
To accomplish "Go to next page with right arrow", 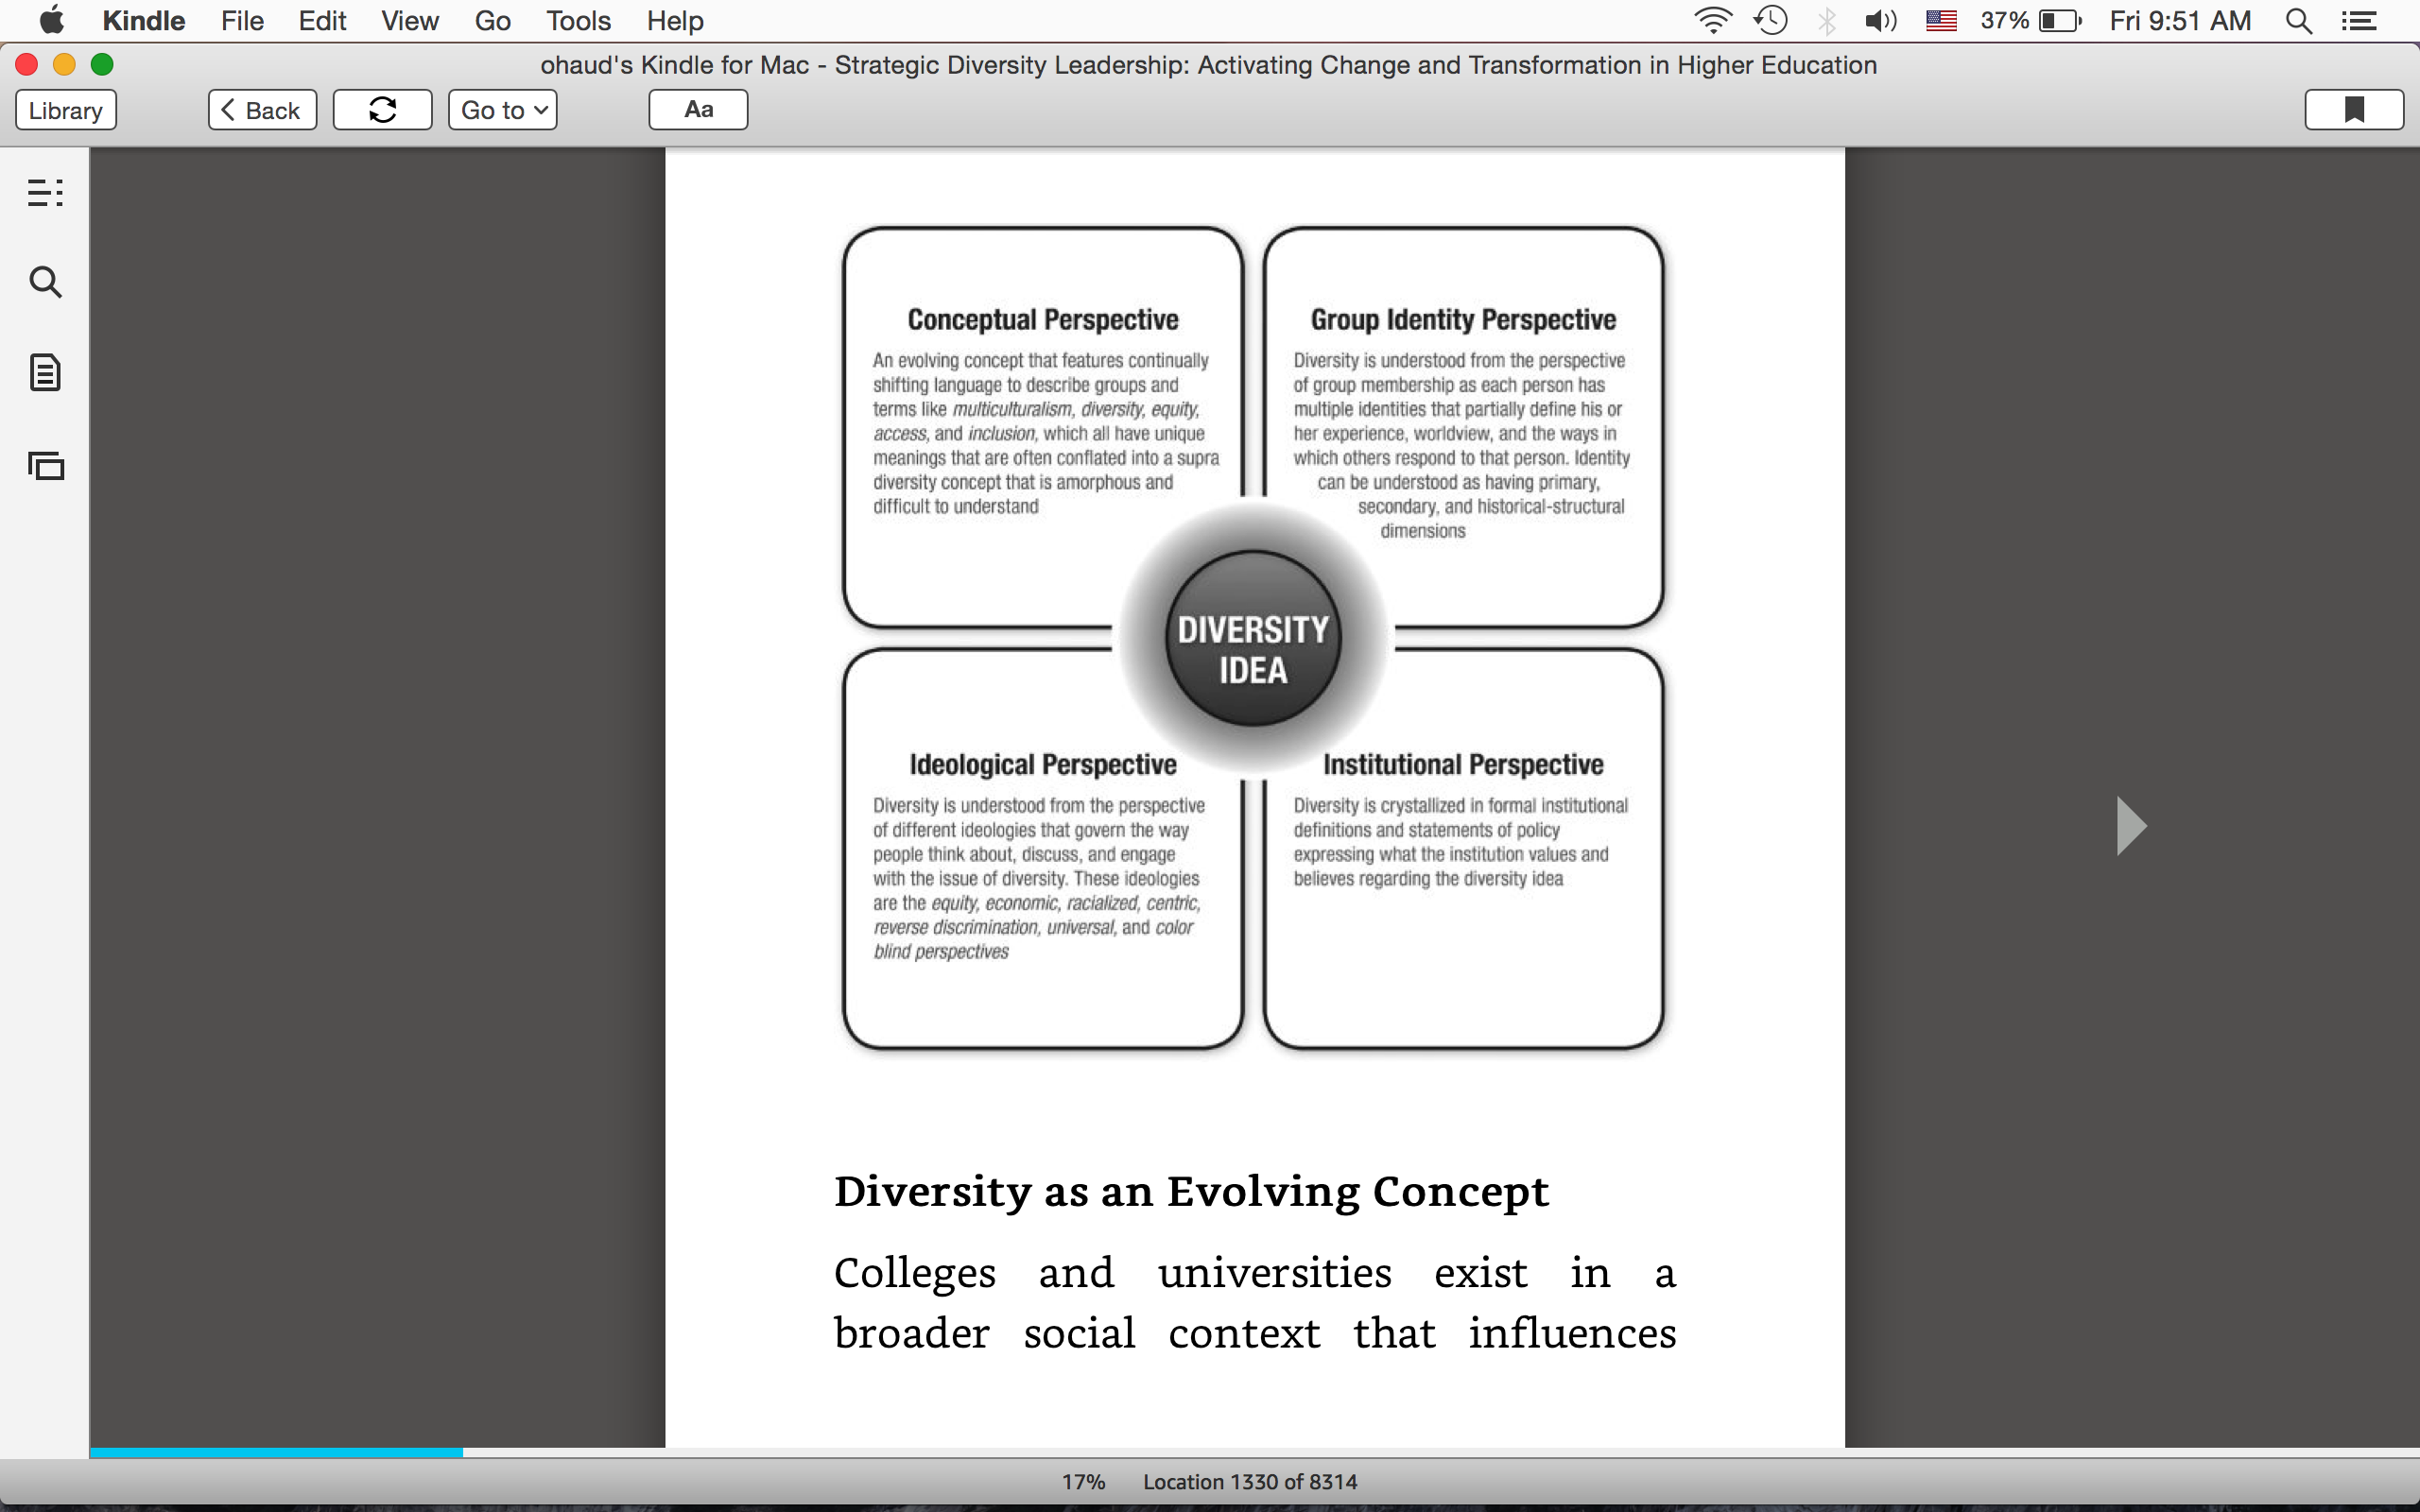I will point(2131,826).
